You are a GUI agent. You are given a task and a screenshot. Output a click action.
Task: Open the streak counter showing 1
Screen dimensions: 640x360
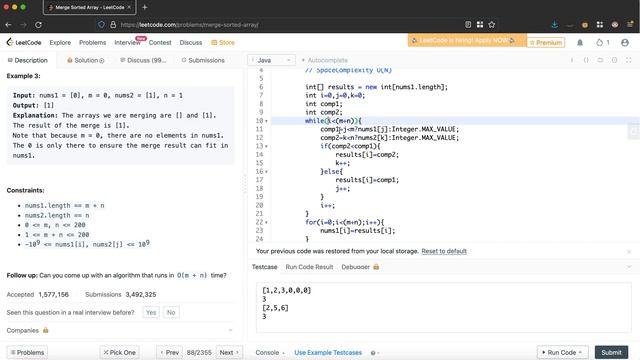602,42
